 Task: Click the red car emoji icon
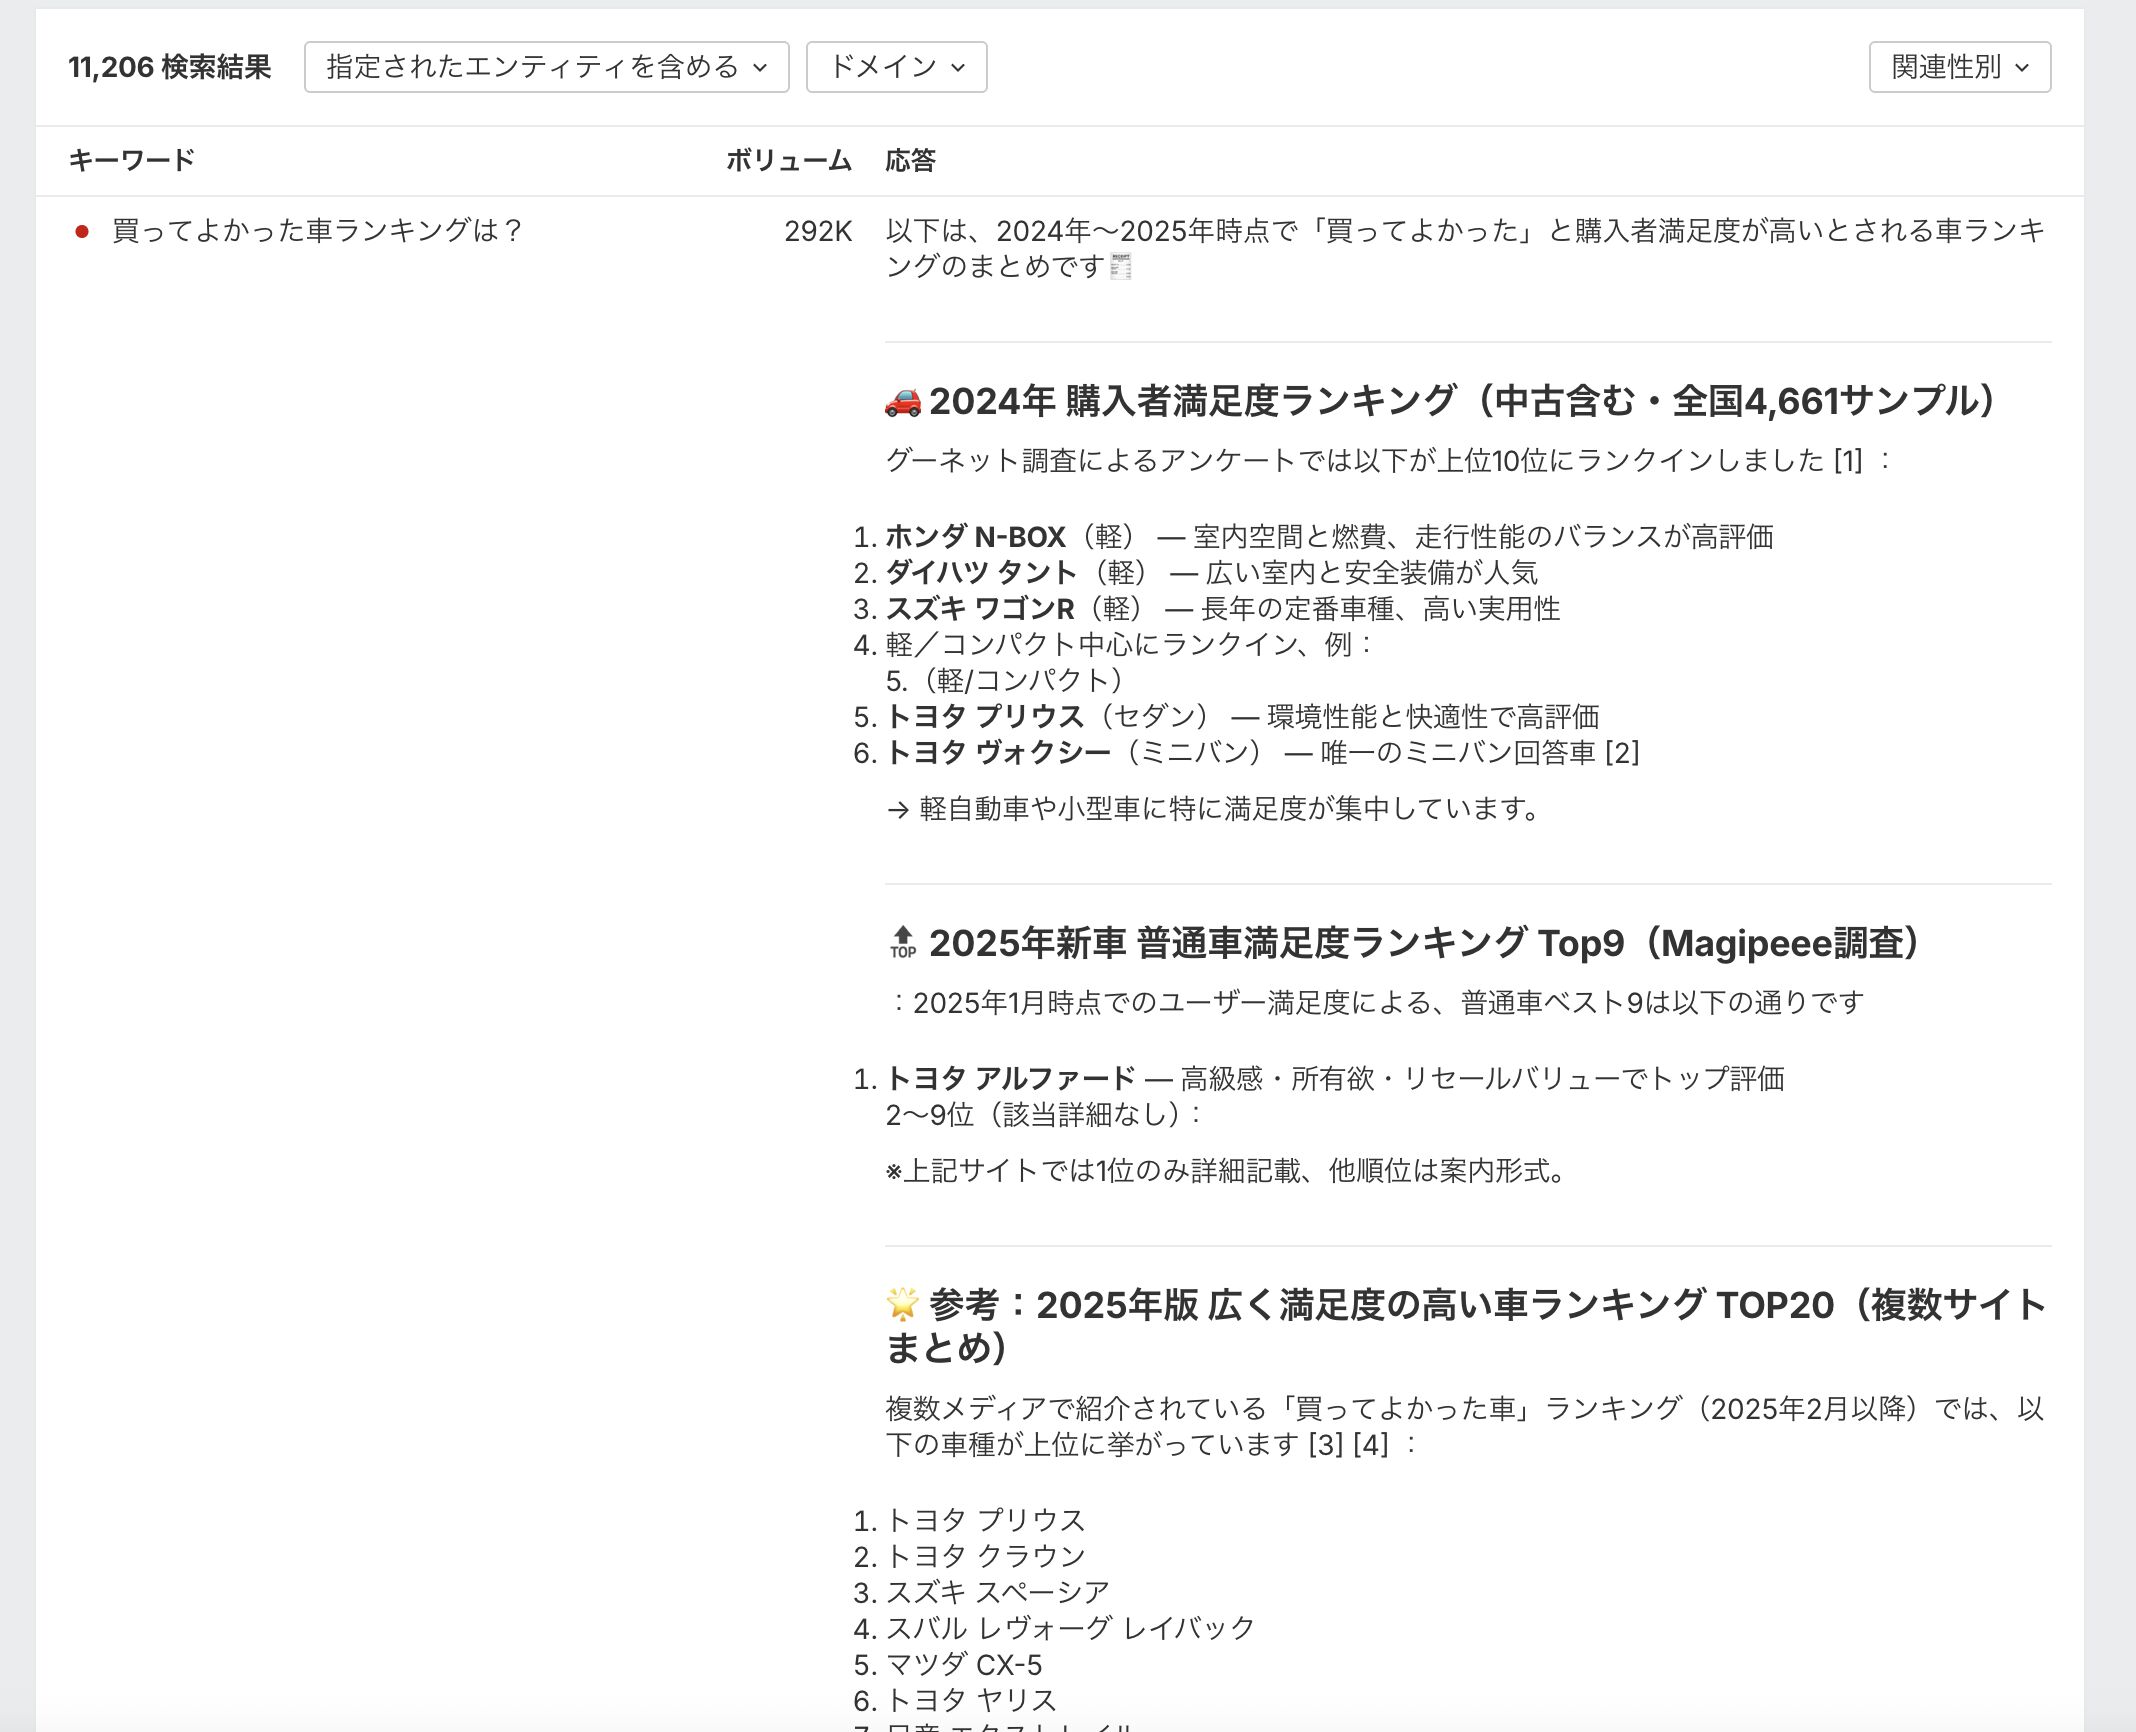click(x=902, y=402)
